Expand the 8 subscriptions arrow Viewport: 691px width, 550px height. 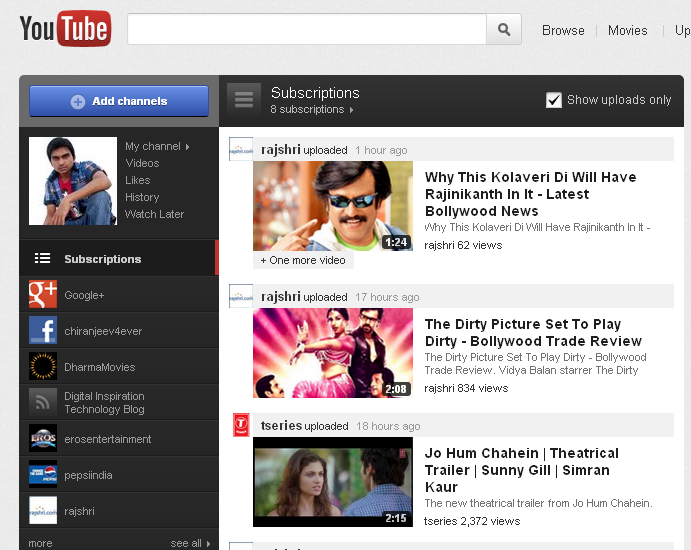(x=351, y=110)
